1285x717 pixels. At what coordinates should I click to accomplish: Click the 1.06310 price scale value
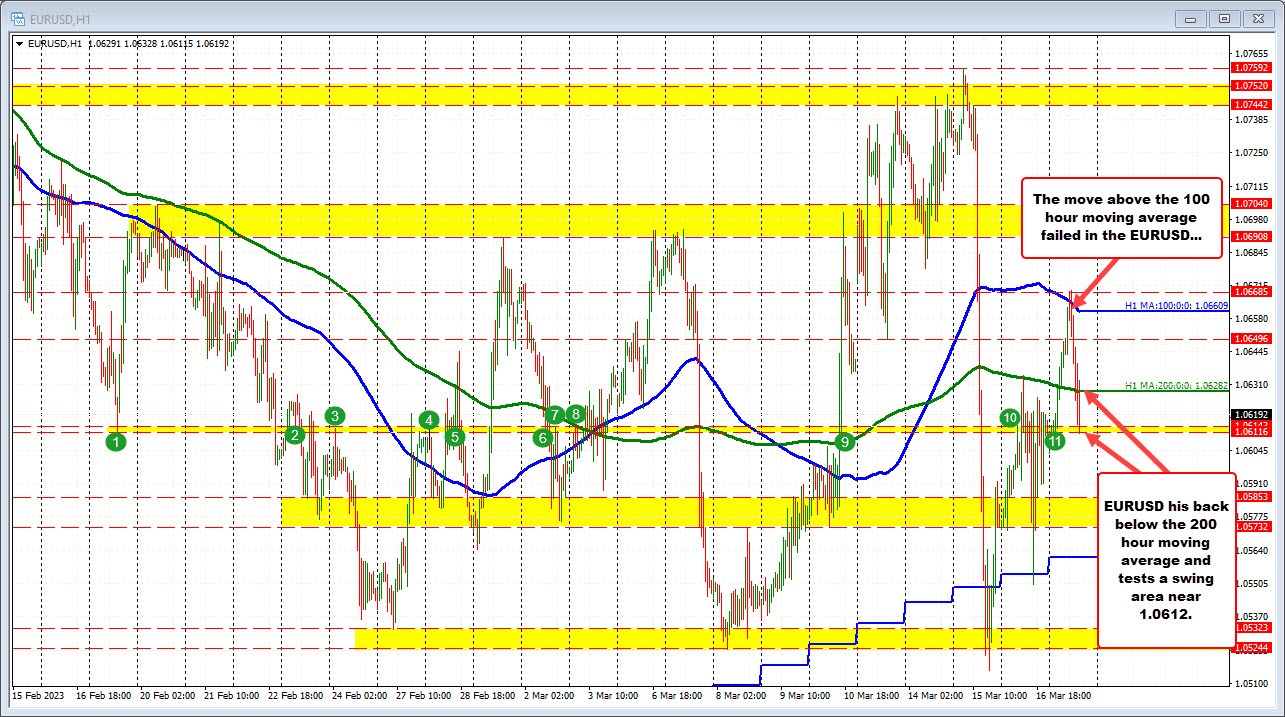[1251, 384]
